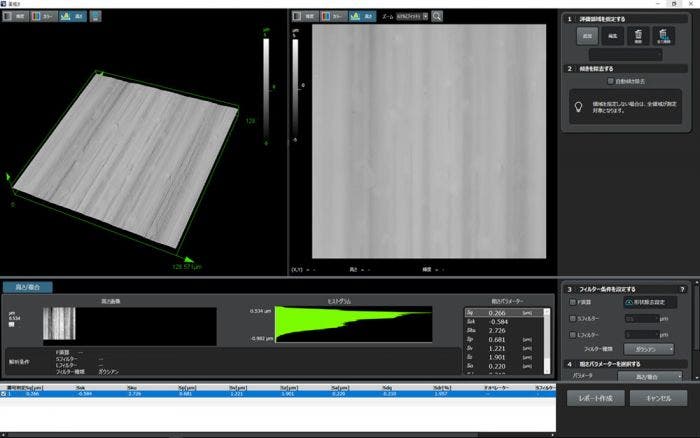Enable the S filter checkbox
Screen dimensions: 700x438
pos(572,317)
